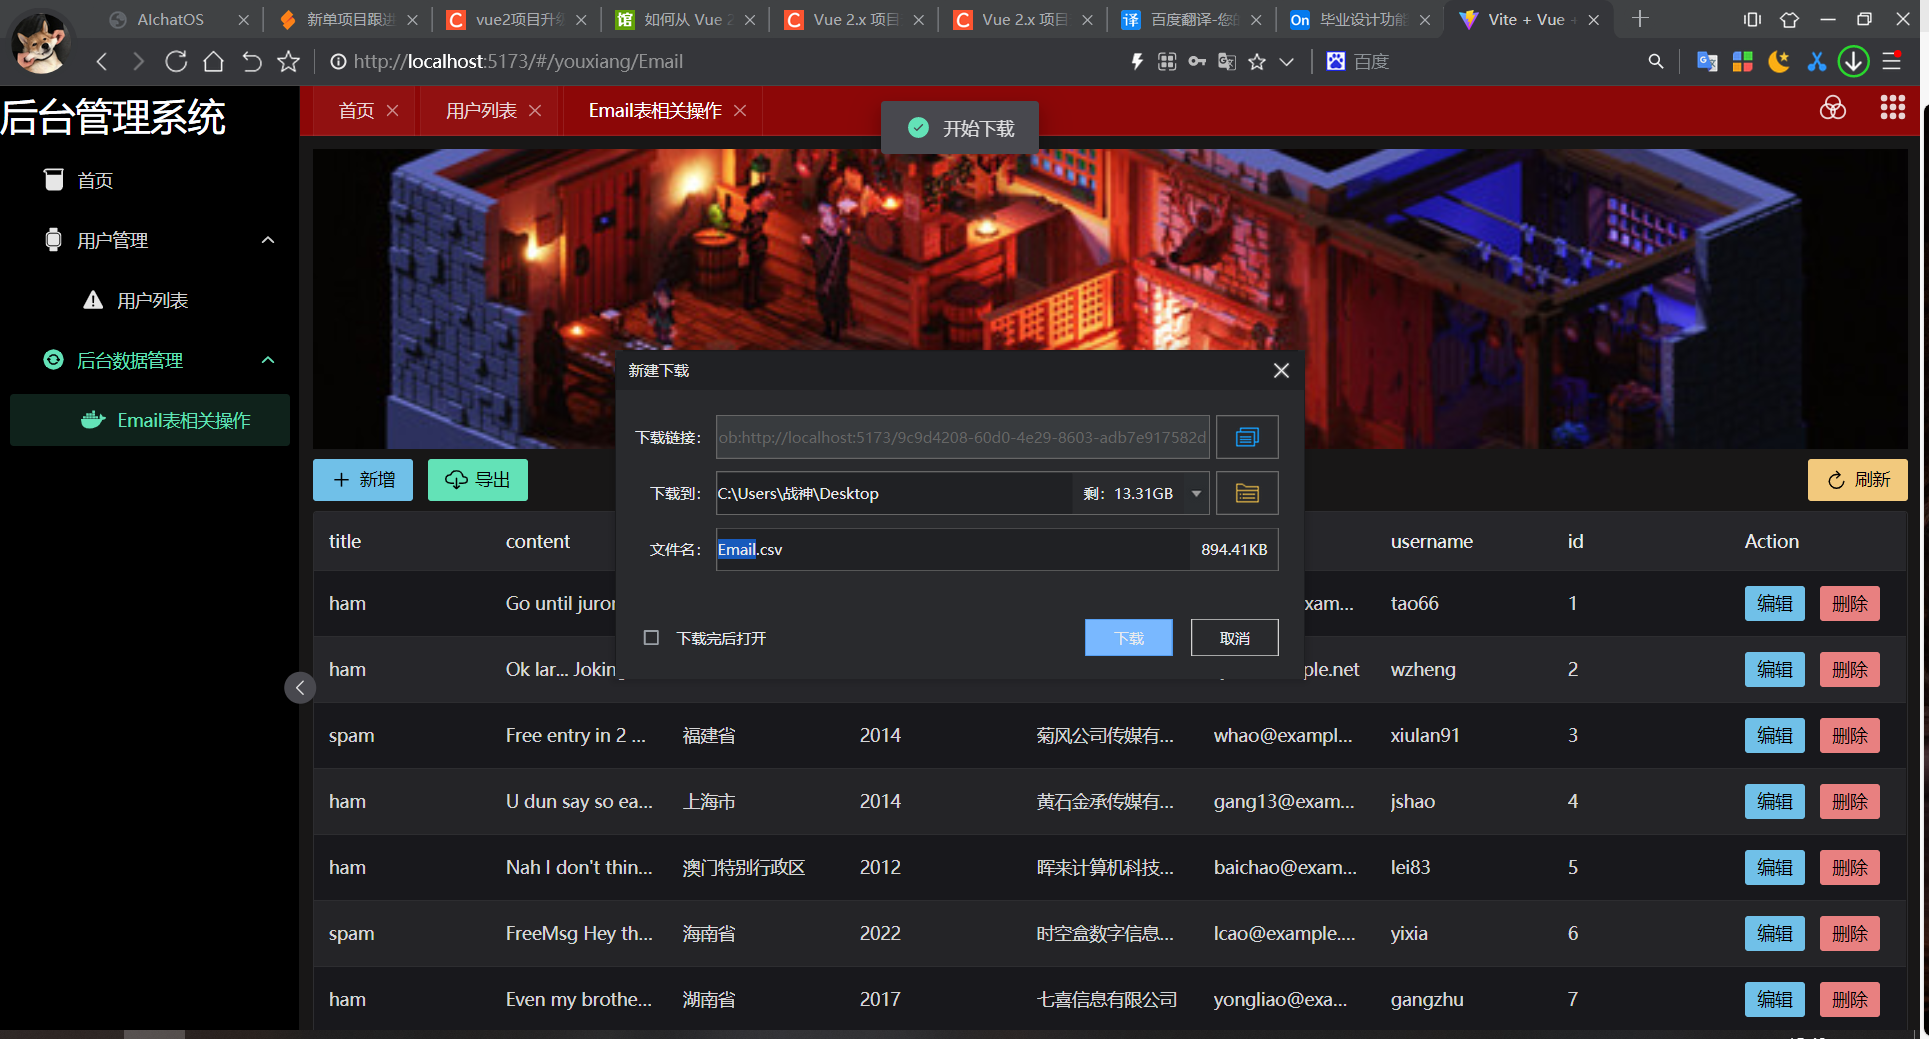This screenshot has height=1039, width=1929.
Task: Delete the row with username wzheng
Action: [1850, 669]
